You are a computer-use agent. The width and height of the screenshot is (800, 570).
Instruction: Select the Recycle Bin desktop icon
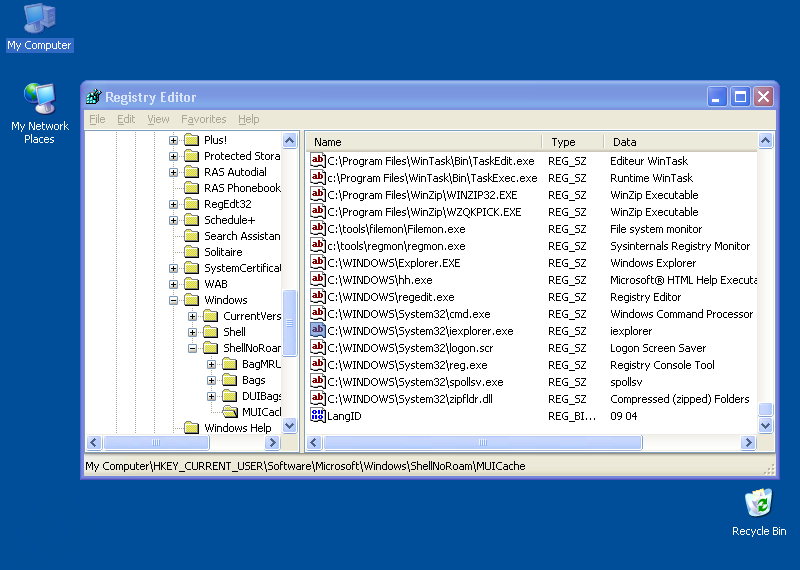759,512
